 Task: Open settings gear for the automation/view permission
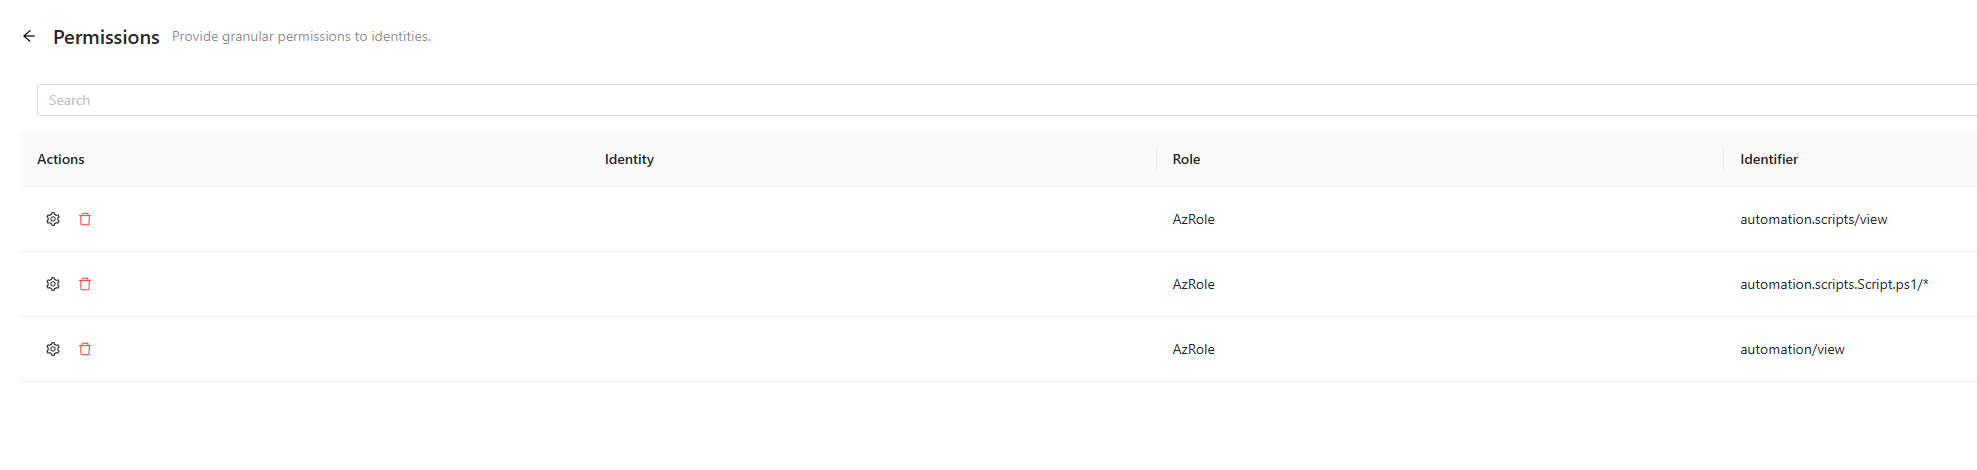click(x=53, y=349)
